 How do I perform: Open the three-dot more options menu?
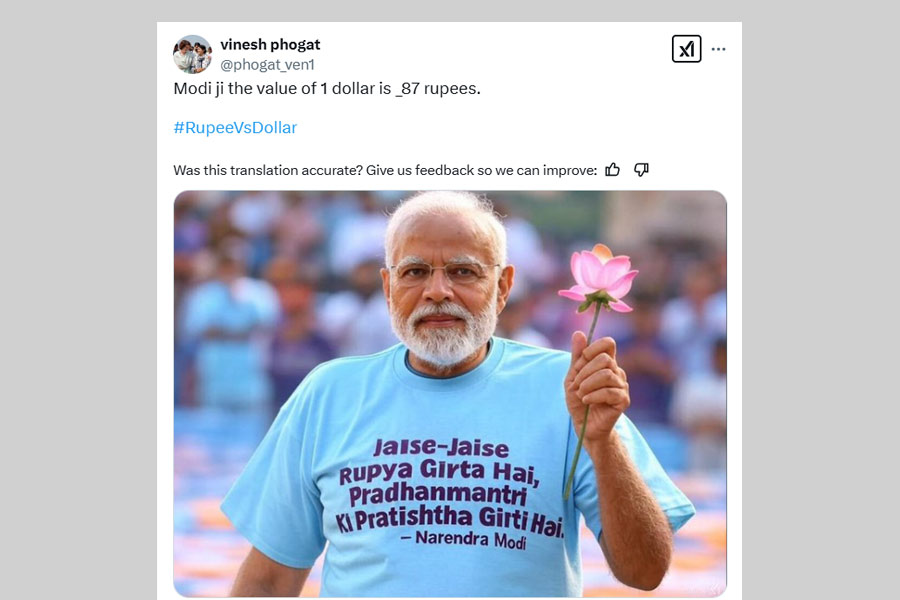pyautogui.click(x=718, y=49)
